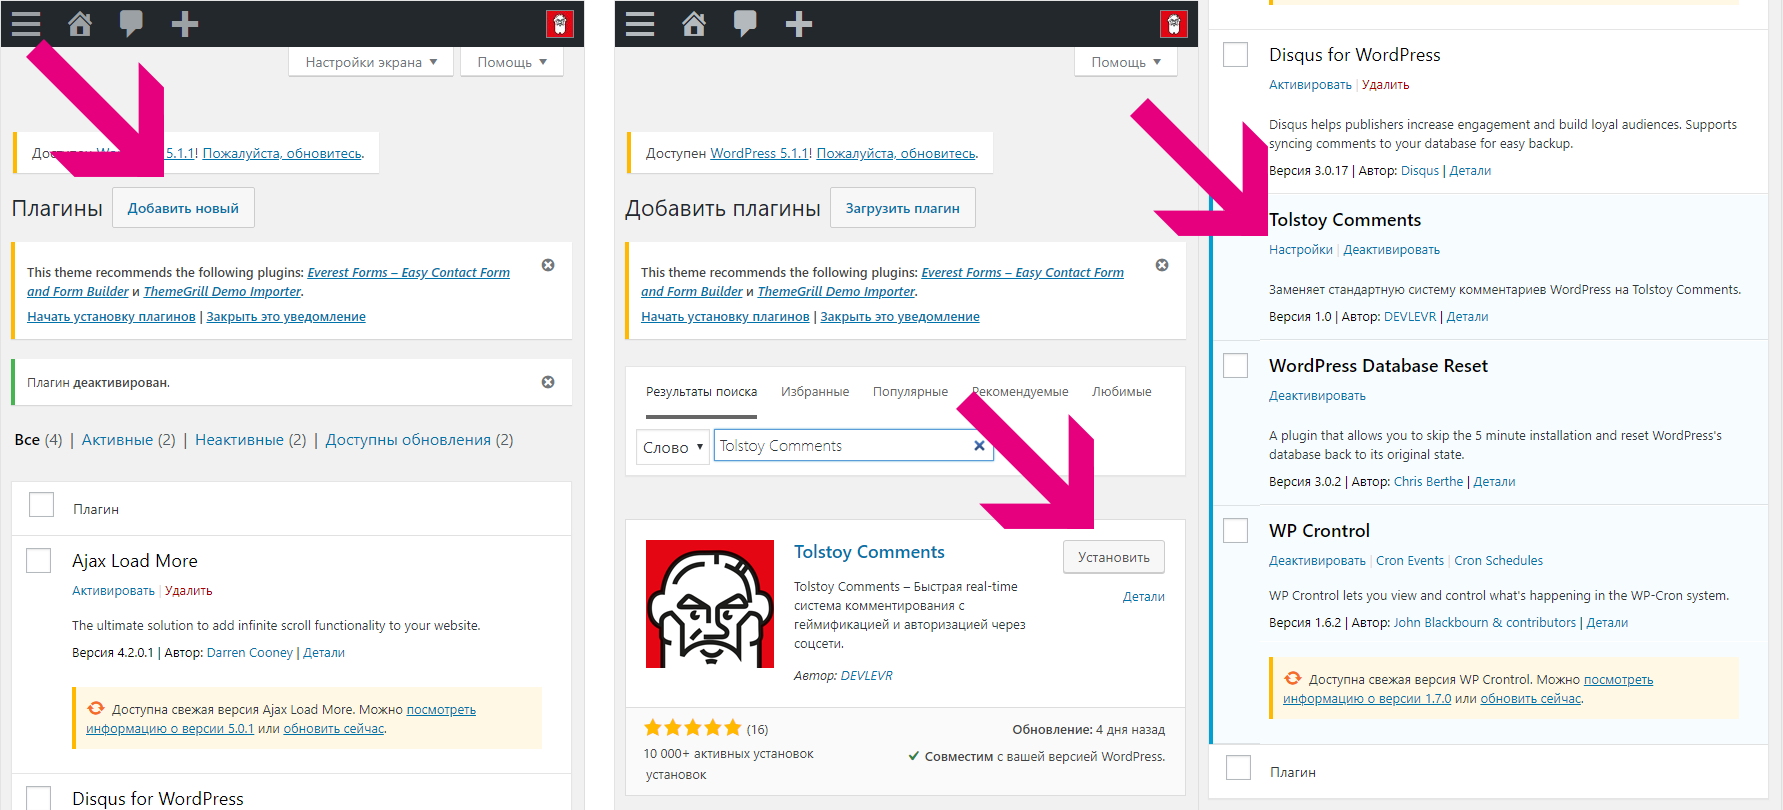The height and width of the screenshot is (810, 1783).
Task: Open the hamburger menu on the Плагины page
Action: (x=26, y=24)
